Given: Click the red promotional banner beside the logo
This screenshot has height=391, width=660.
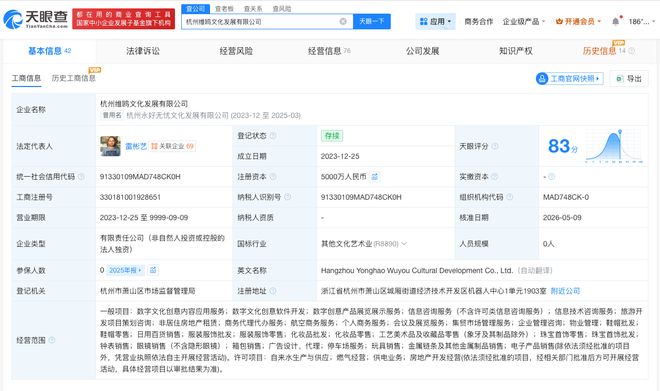Looking at the screenshot, I should [123, 19].
